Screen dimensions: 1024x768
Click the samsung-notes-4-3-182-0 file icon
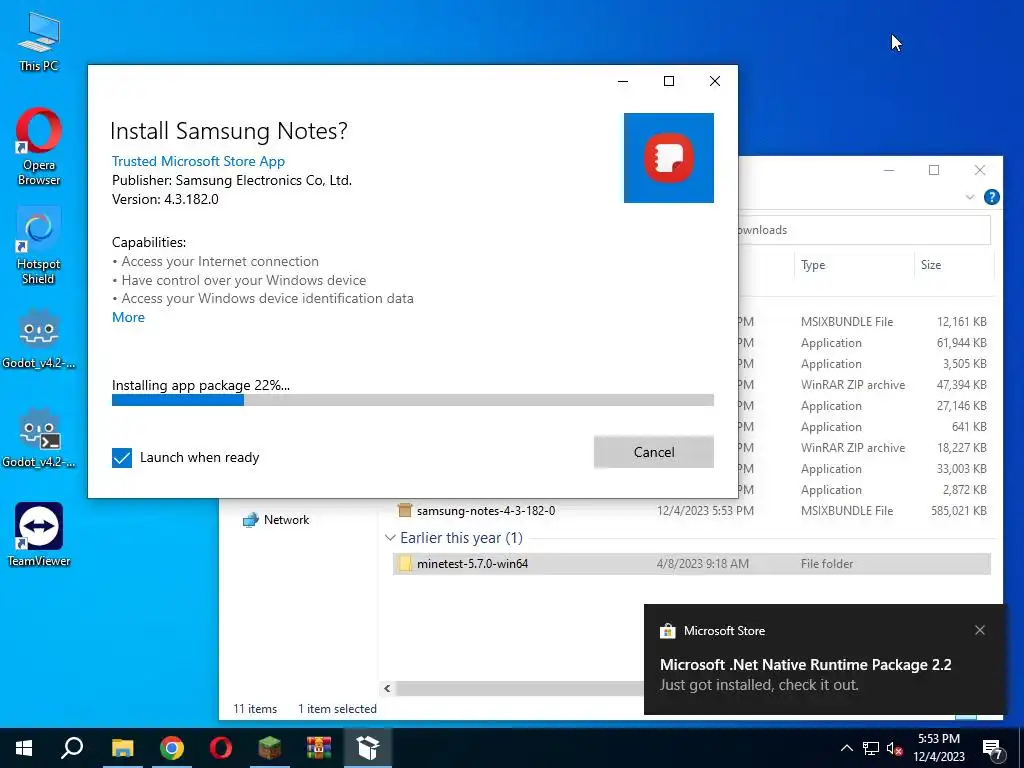tap(405, 511)
